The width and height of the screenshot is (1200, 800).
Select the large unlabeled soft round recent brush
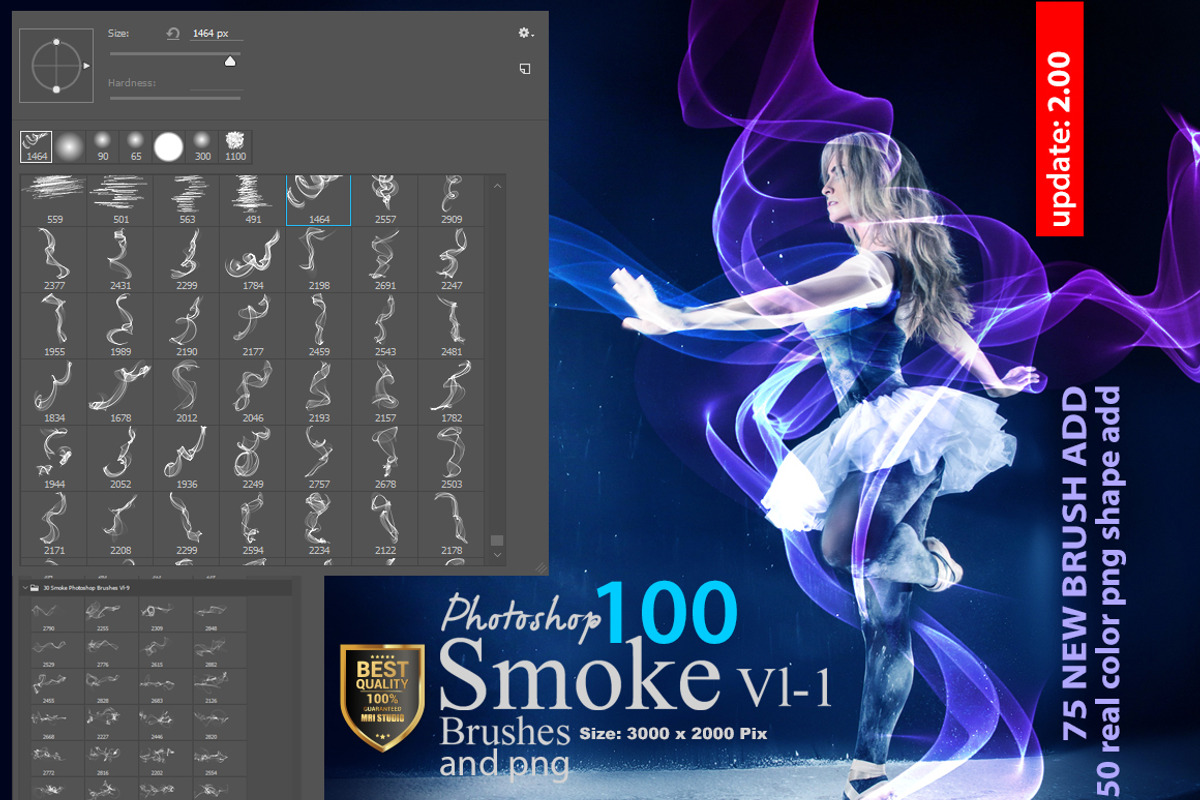coord(70,147)
